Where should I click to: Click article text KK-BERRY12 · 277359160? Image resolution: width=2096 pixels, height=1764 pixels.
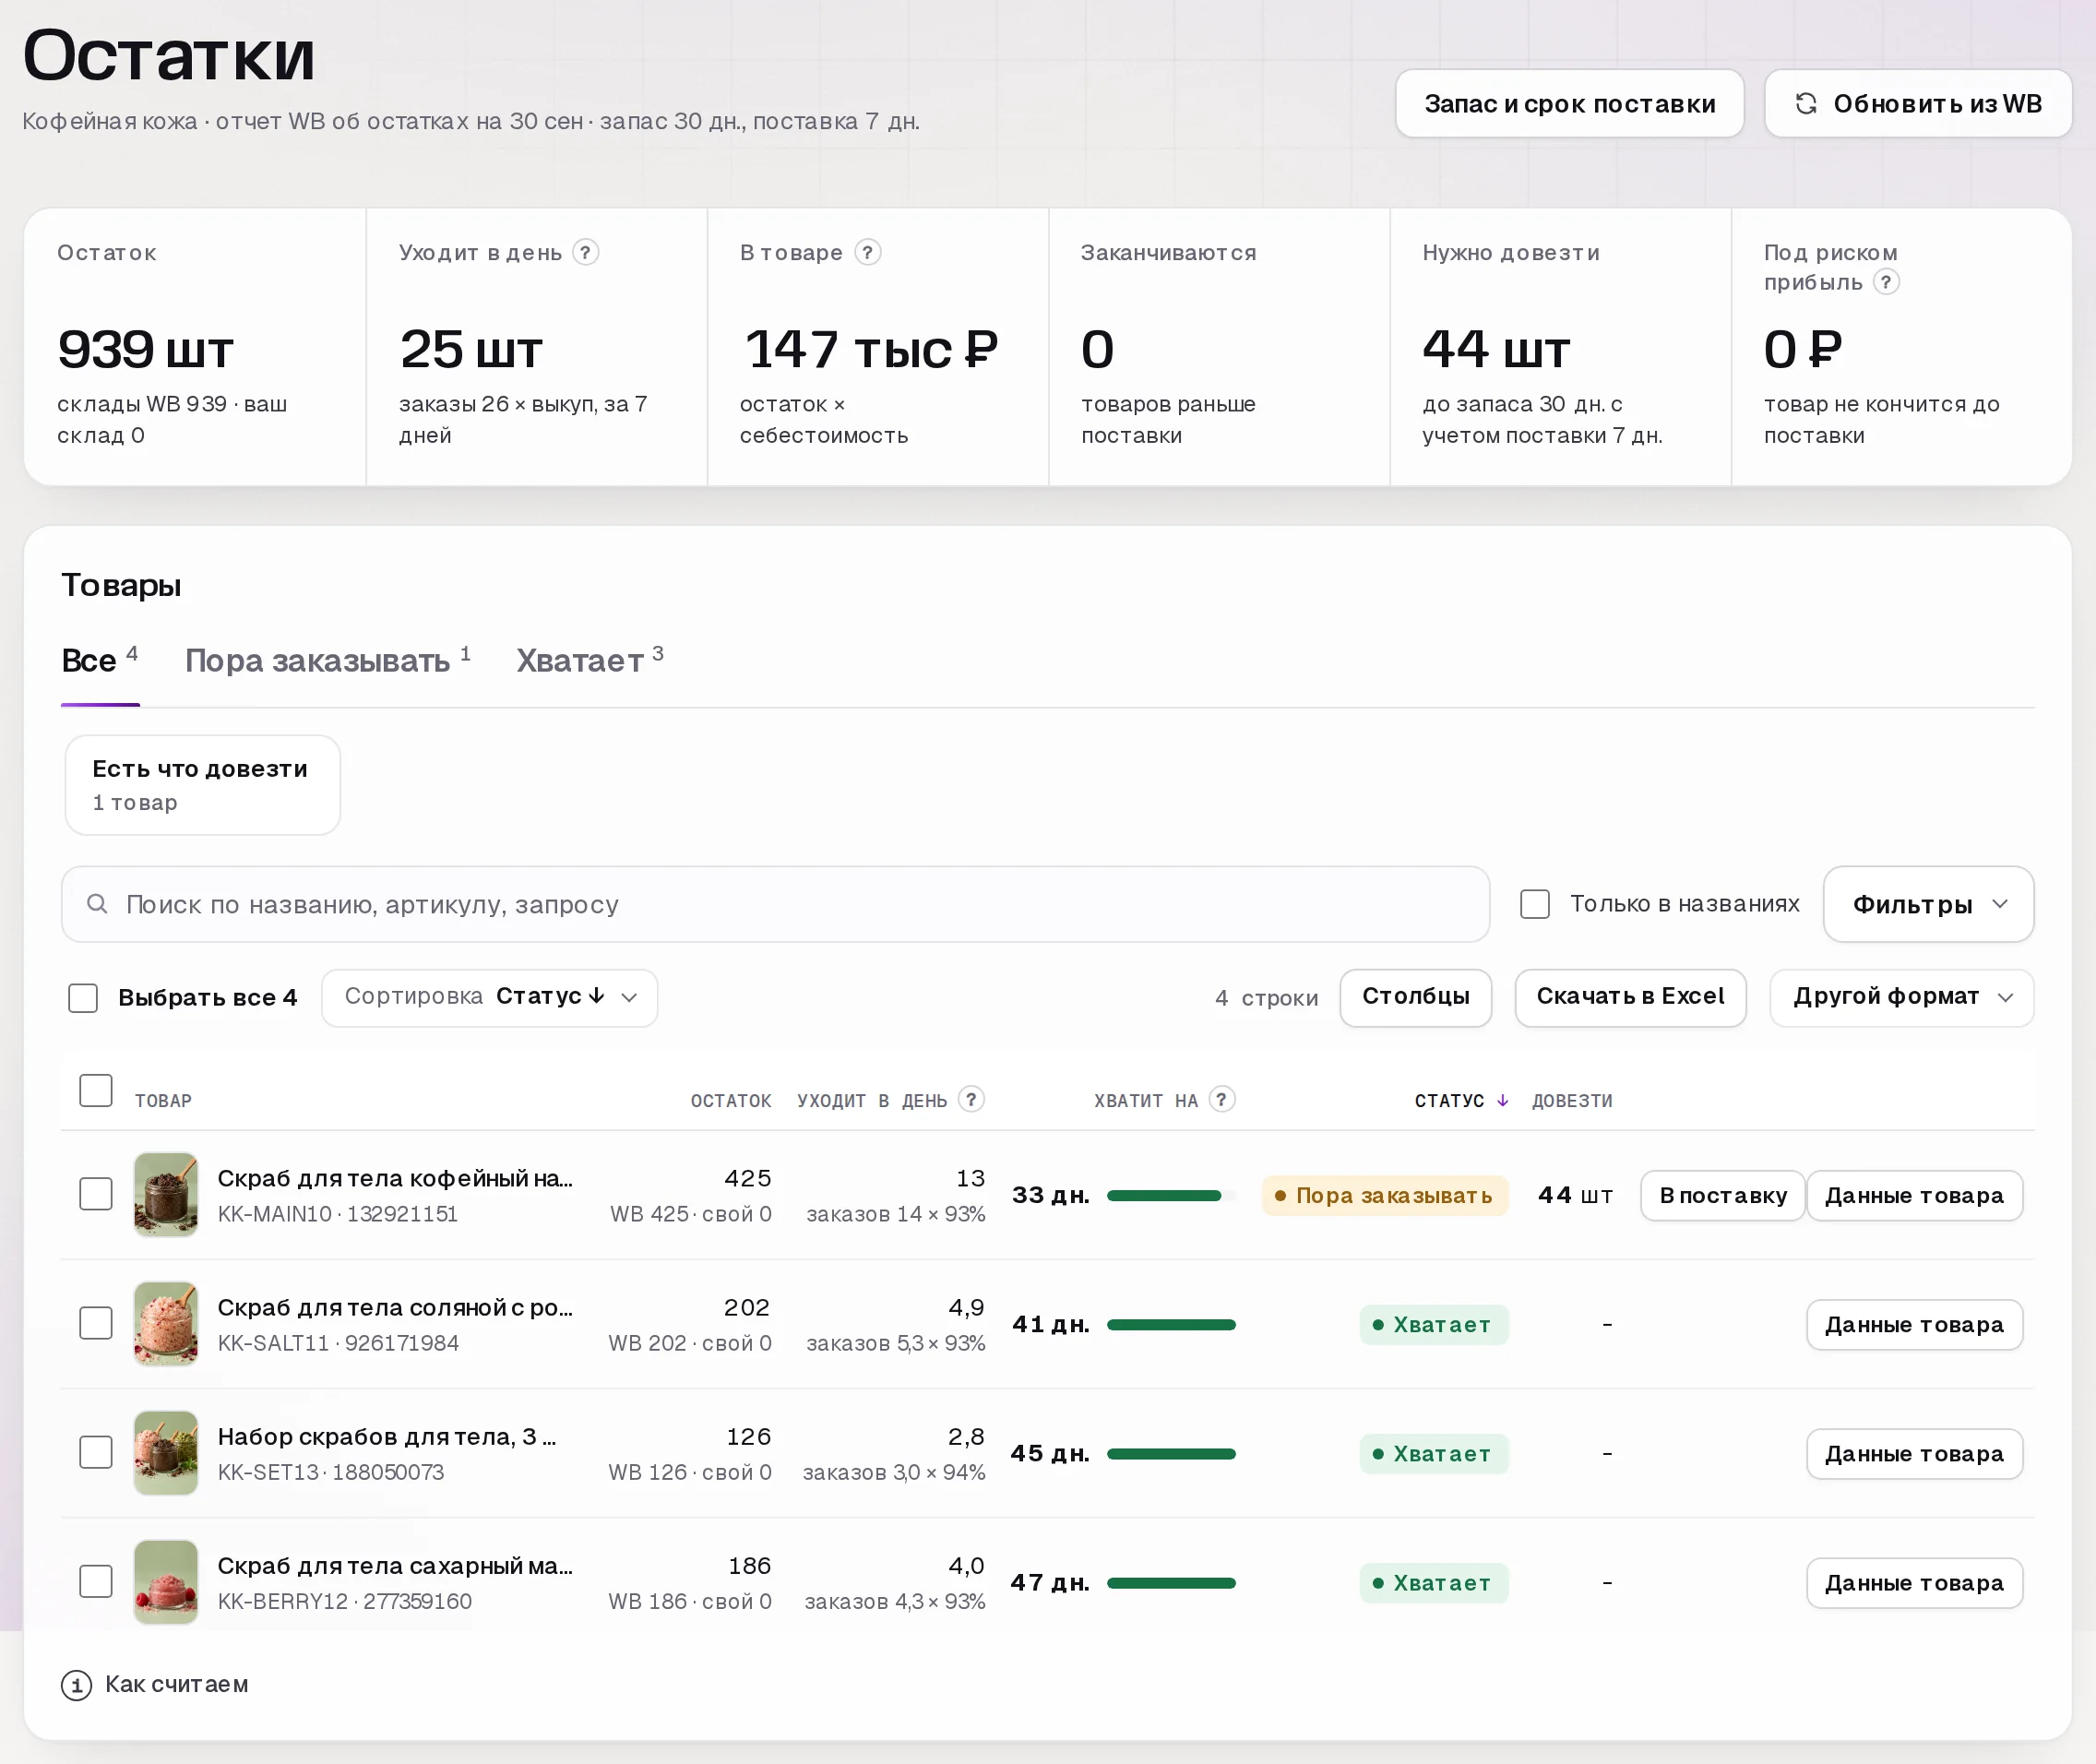click(x=344, y=1601)
